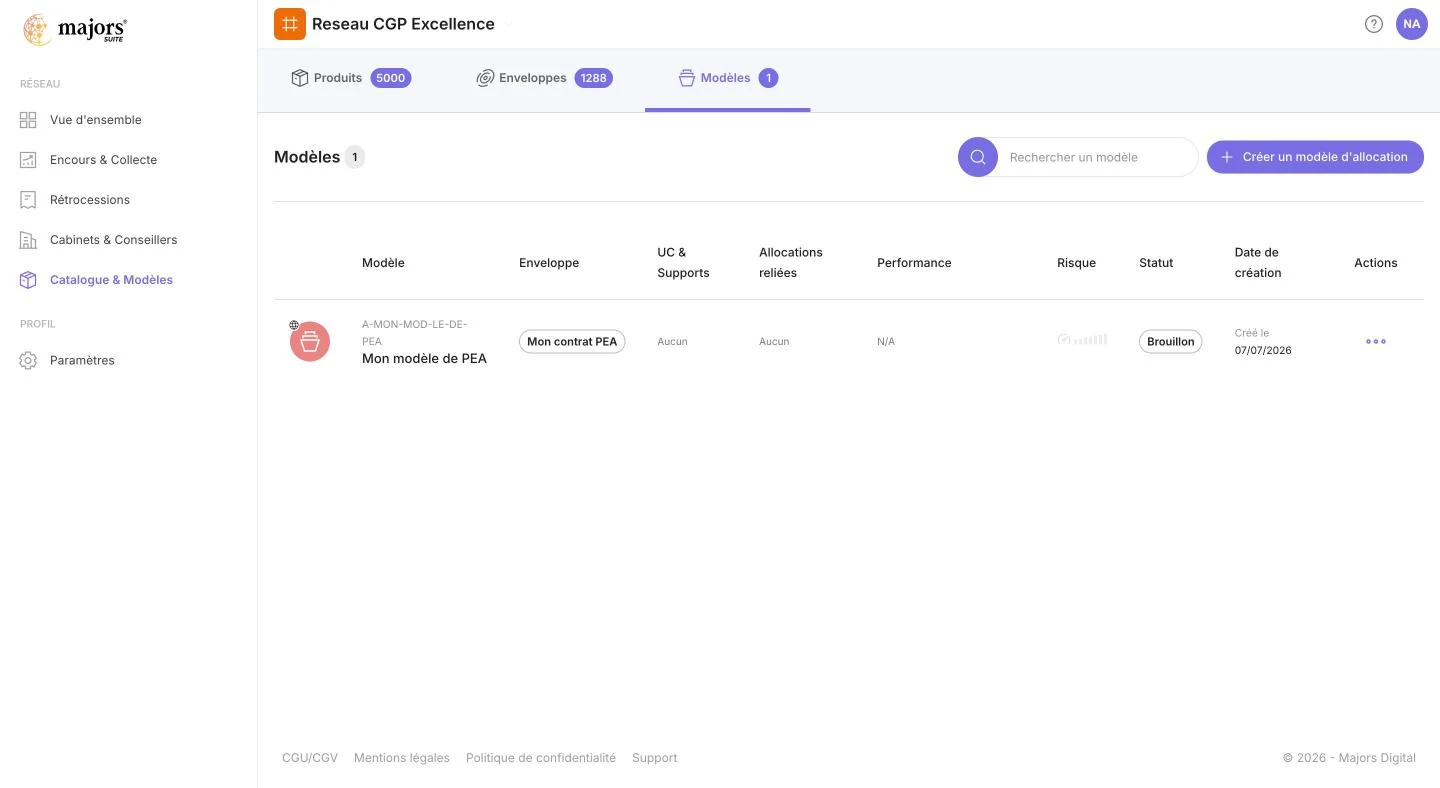Viewport: 1440px width, 788px height.
Task: Click the globe icon beside the PEA model
Action: [x=294, y=325]
